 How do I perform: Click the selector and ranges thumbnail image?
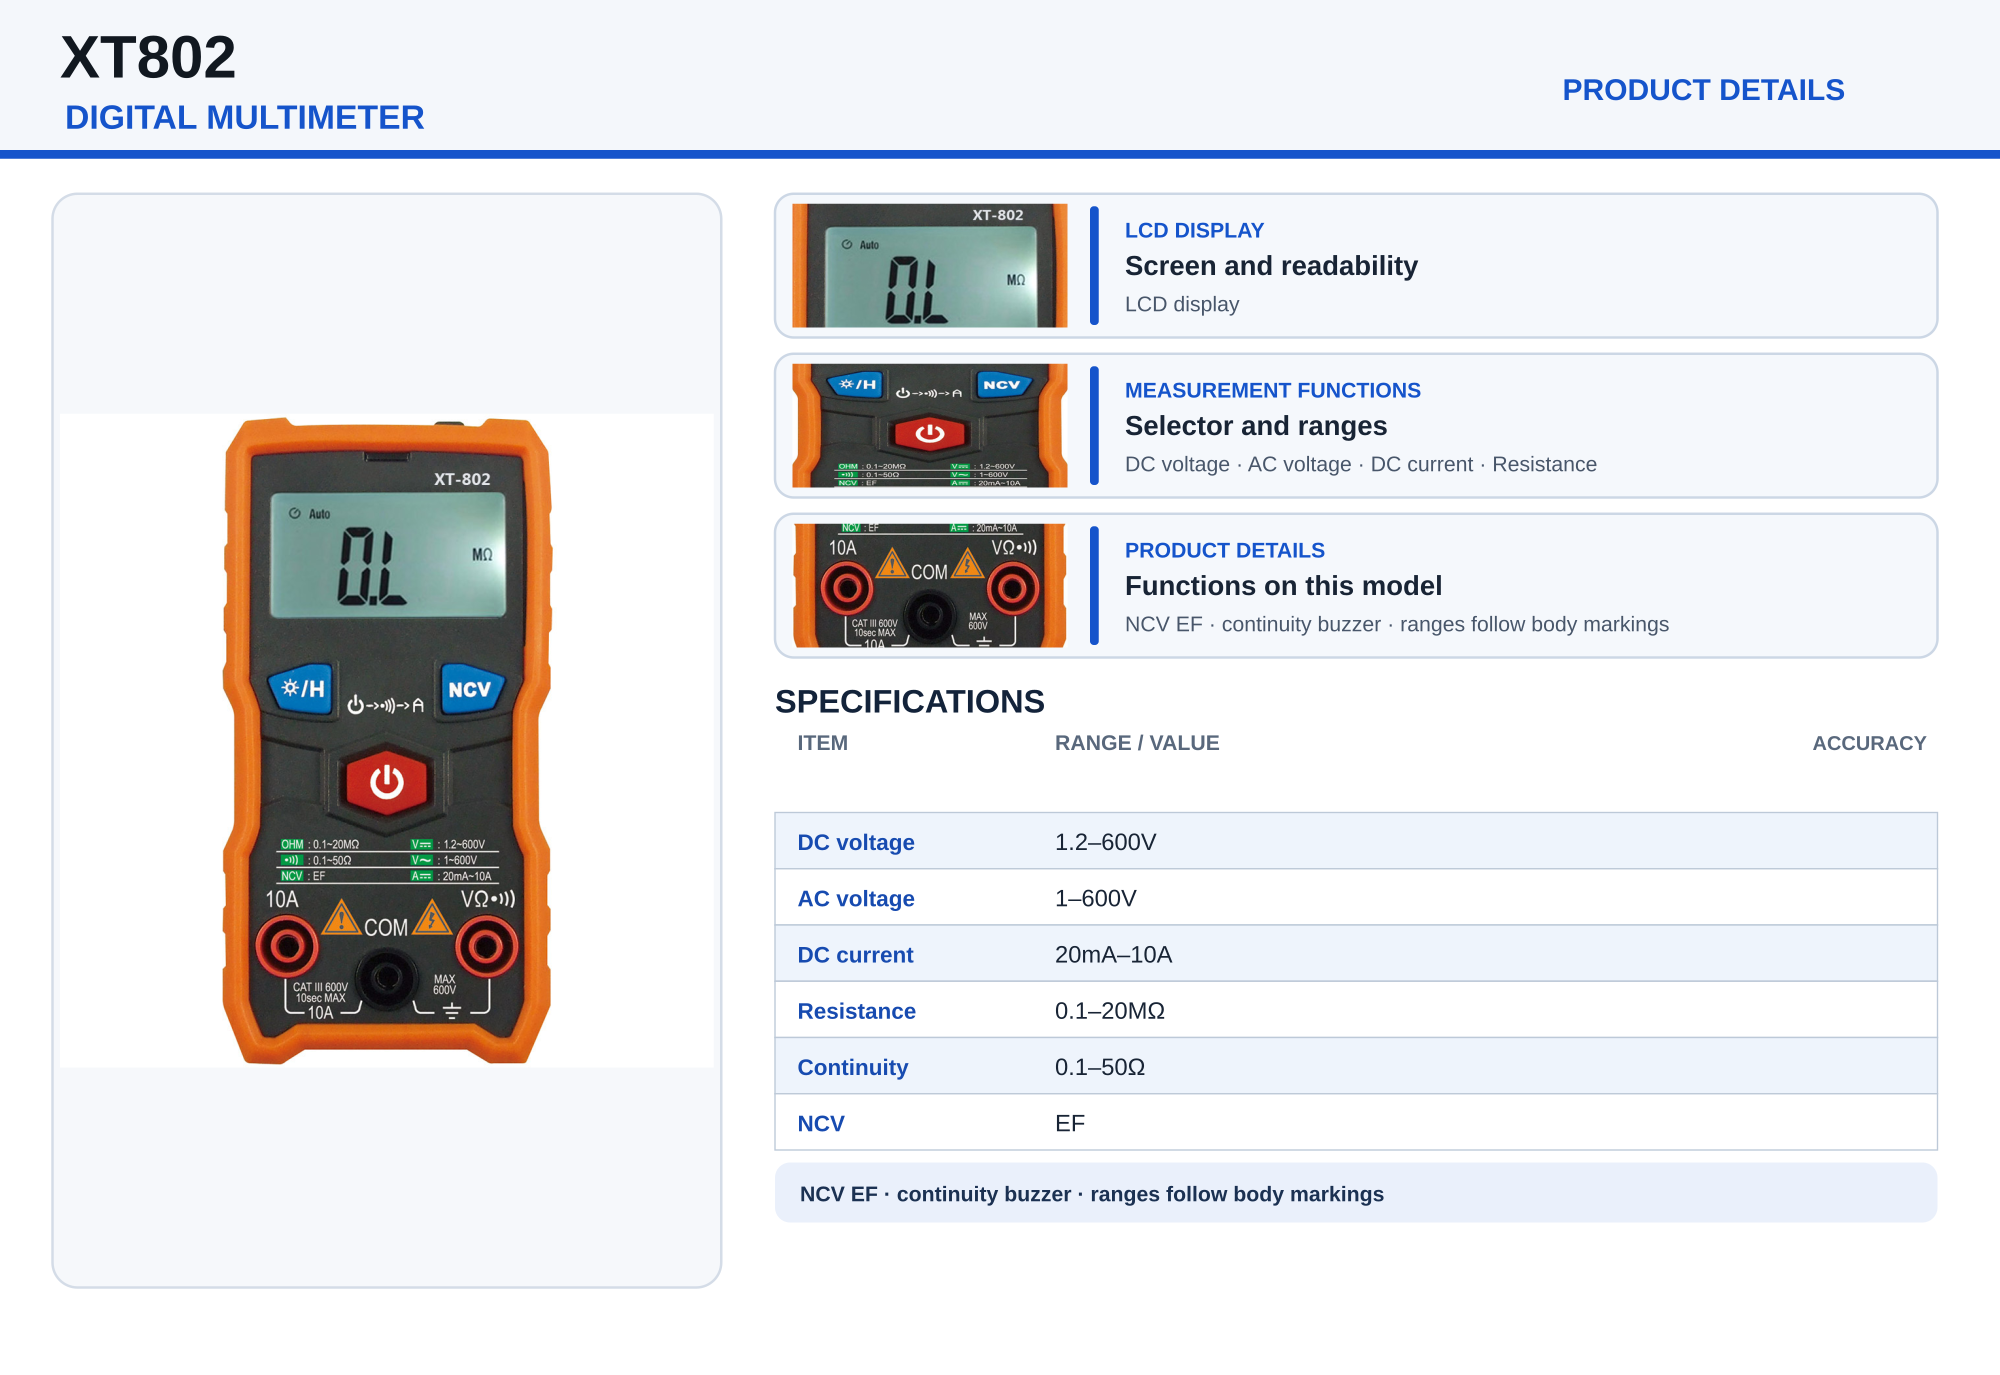(x=929, y=426)
